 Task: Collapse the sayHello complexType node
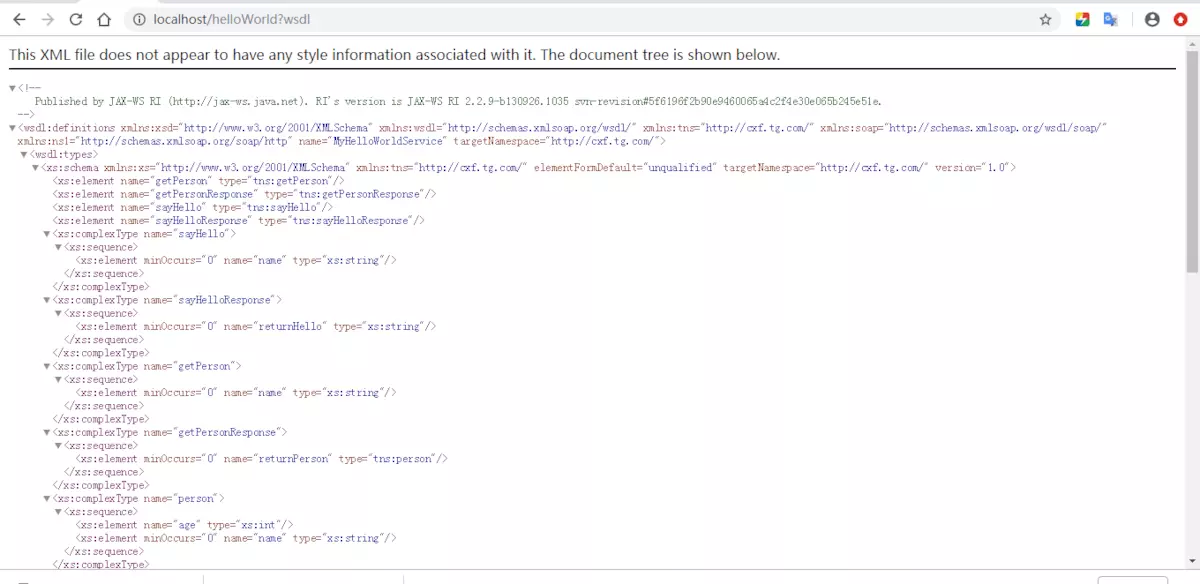pos(47,234)
